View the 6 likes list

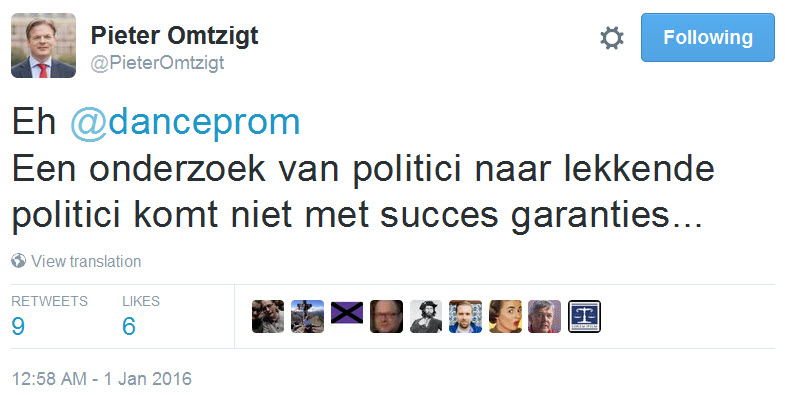click(x=141, y=315)
